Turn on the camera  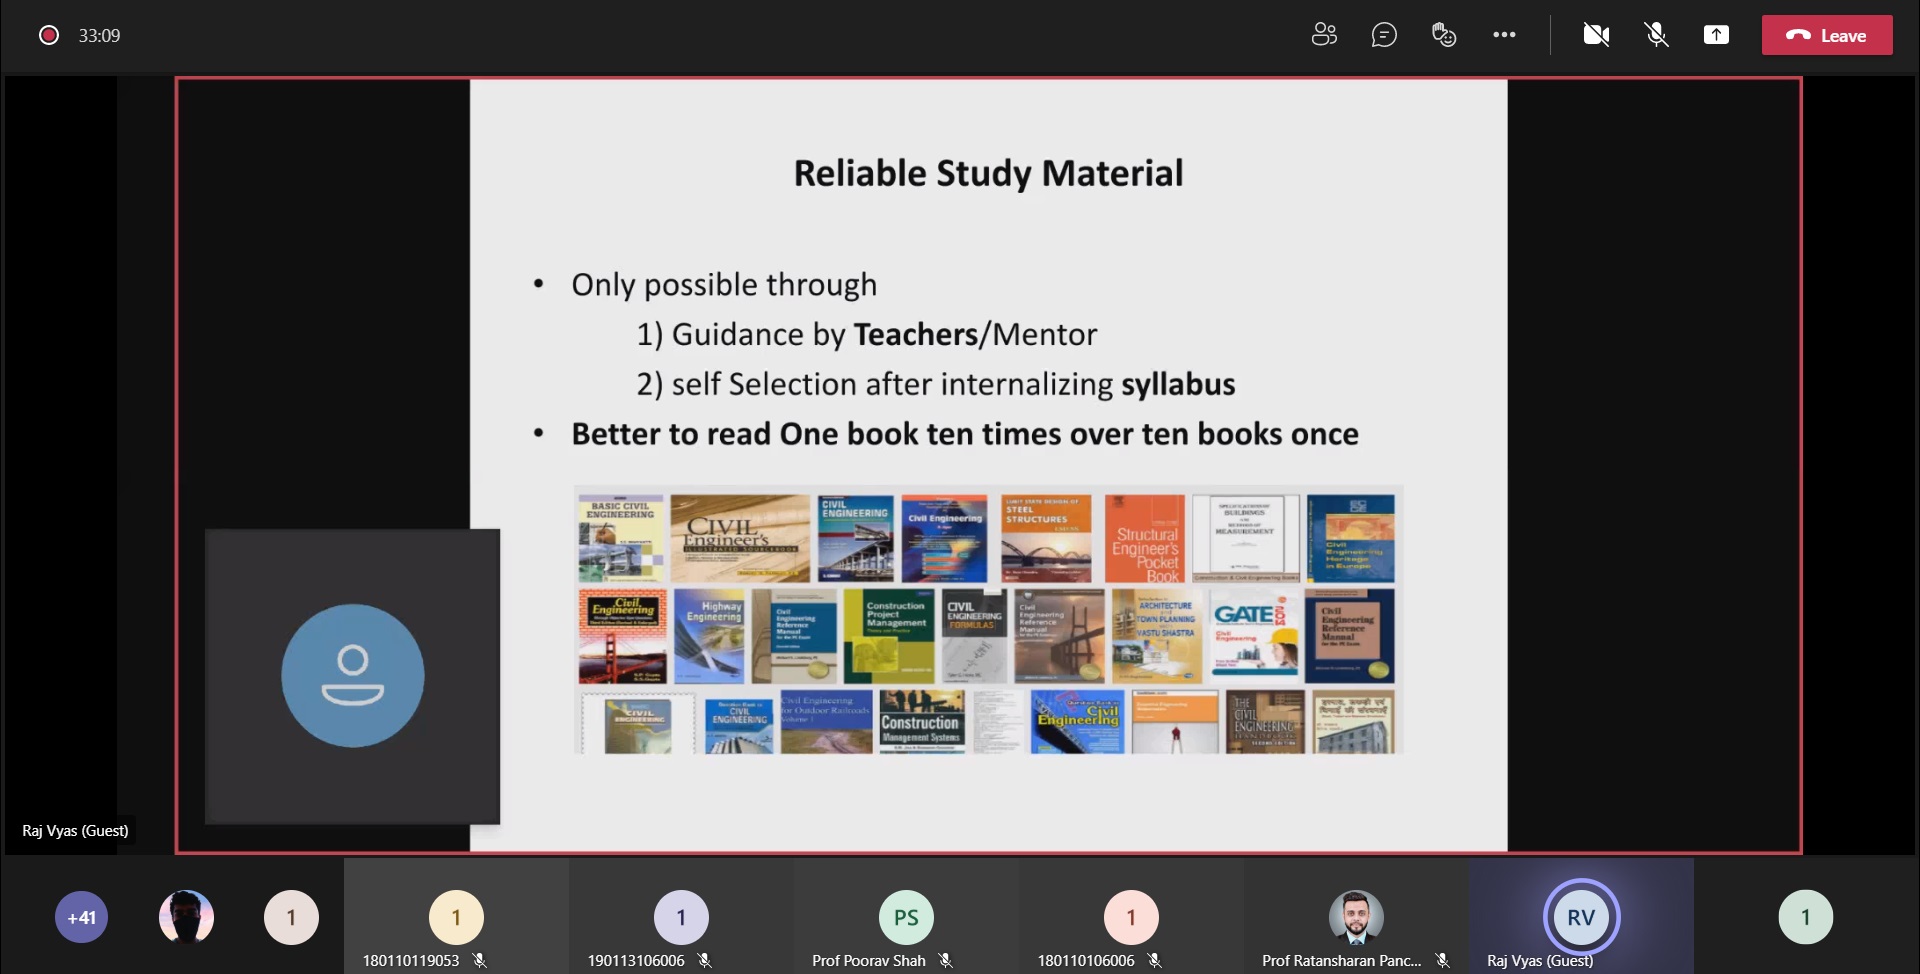(1596, 35)
